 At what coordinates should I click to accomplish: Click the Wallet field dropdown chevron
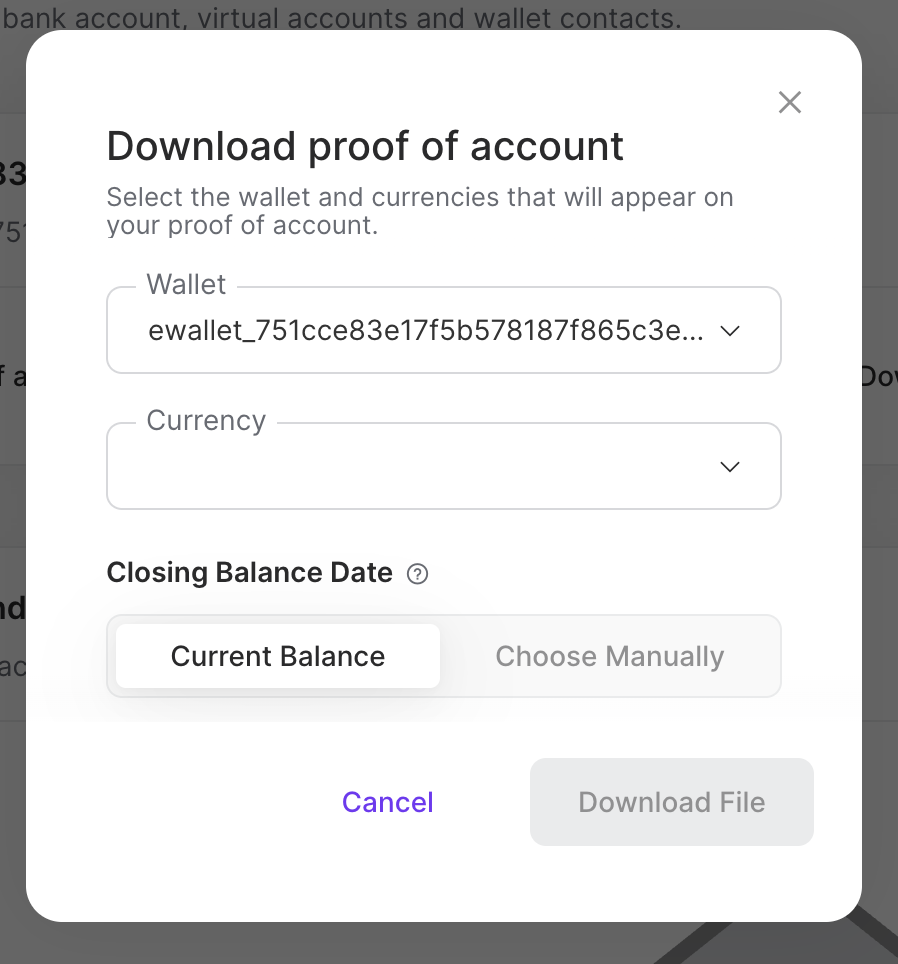pos(729,330)
